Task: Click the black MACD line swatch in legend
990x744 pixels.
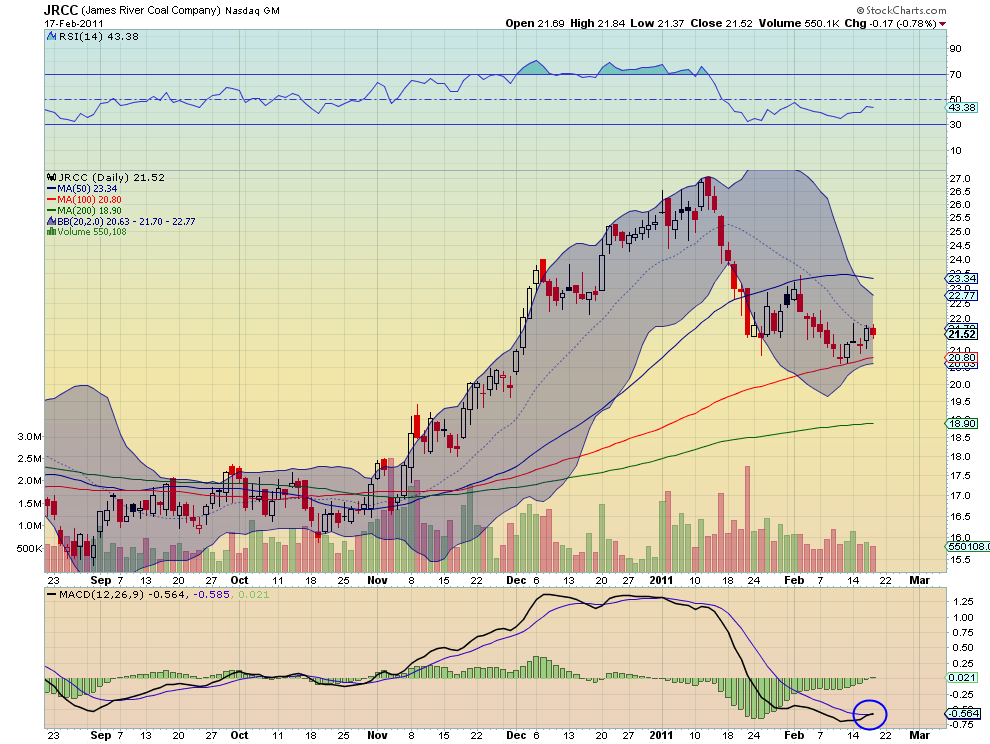Action: point(52,594)
